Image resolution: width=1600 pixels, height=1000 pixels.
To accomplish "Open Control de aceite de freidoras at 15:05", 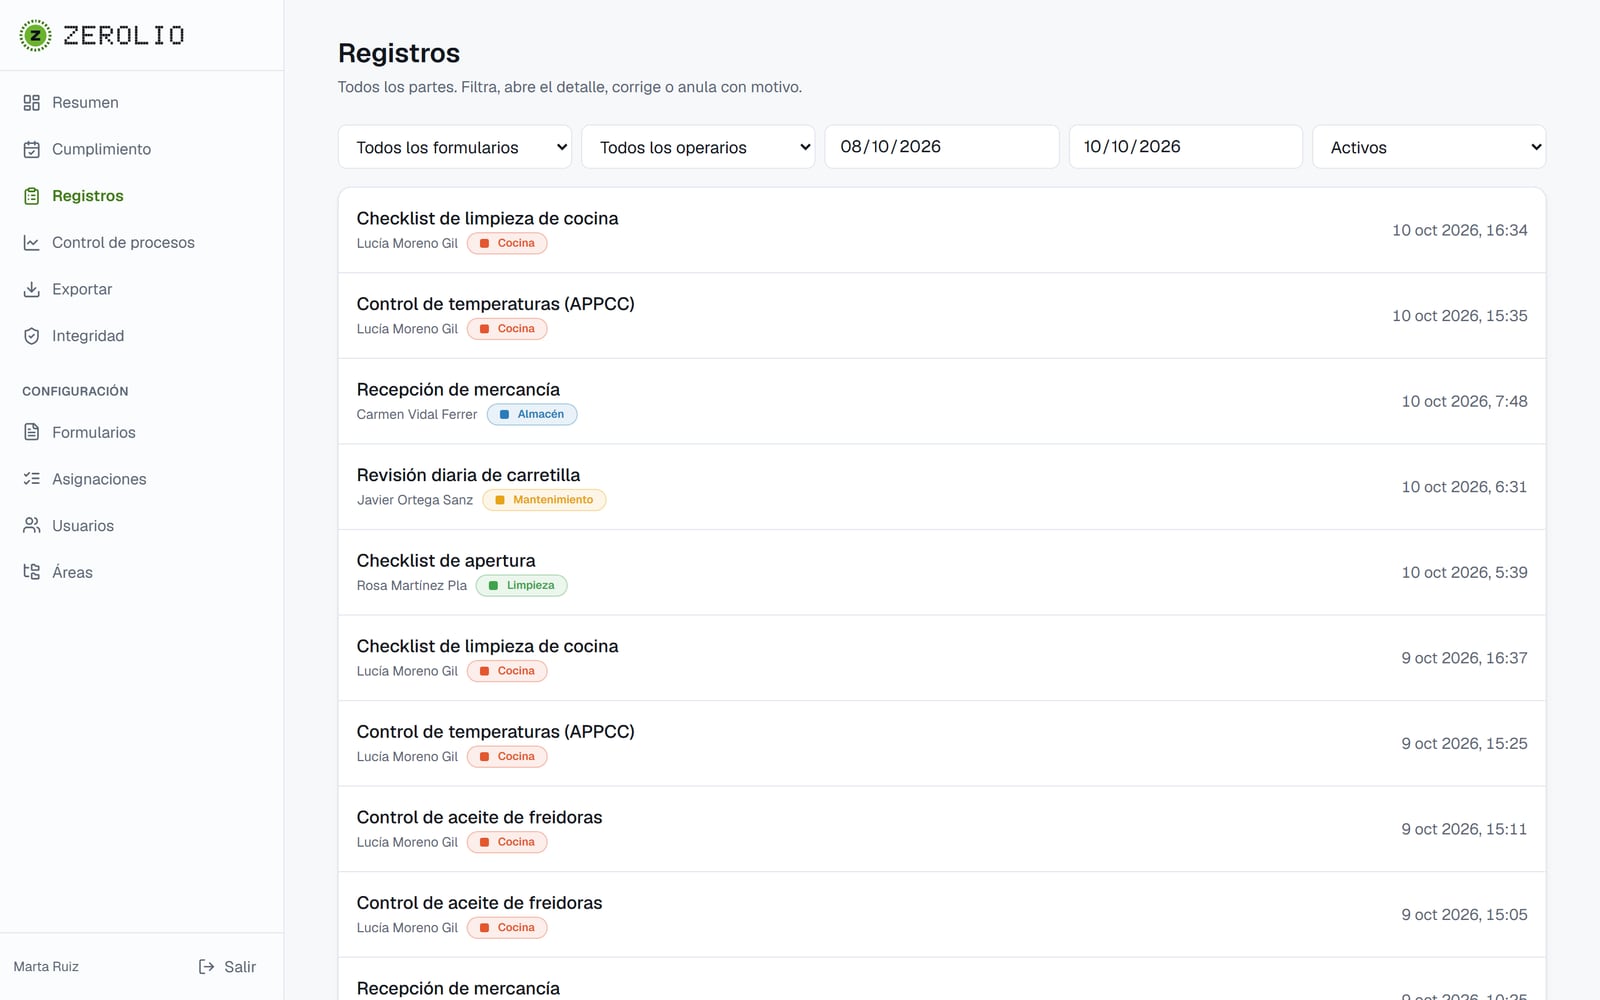I will (x=942, y=915).
